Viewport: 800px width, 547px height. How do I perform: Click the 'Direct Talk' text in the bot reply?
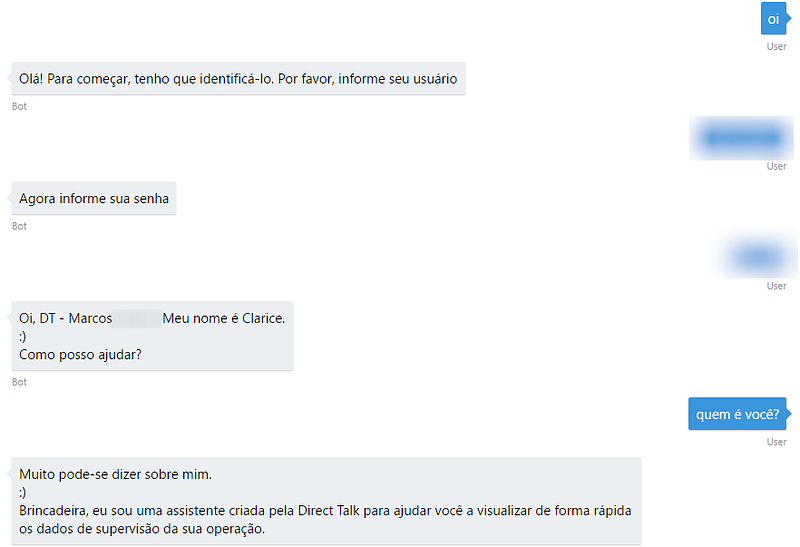coord(329,511)
